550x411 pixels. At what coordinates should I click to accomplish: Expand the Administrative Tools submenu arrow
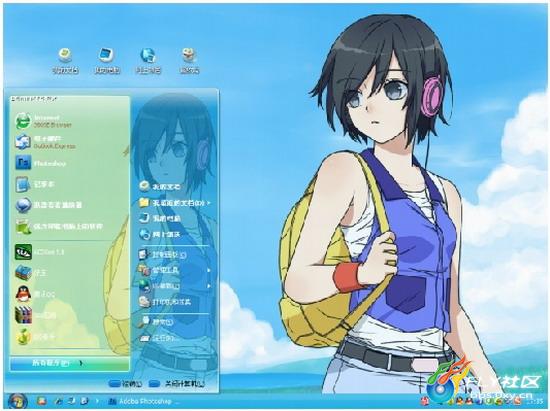pos(209,270)
